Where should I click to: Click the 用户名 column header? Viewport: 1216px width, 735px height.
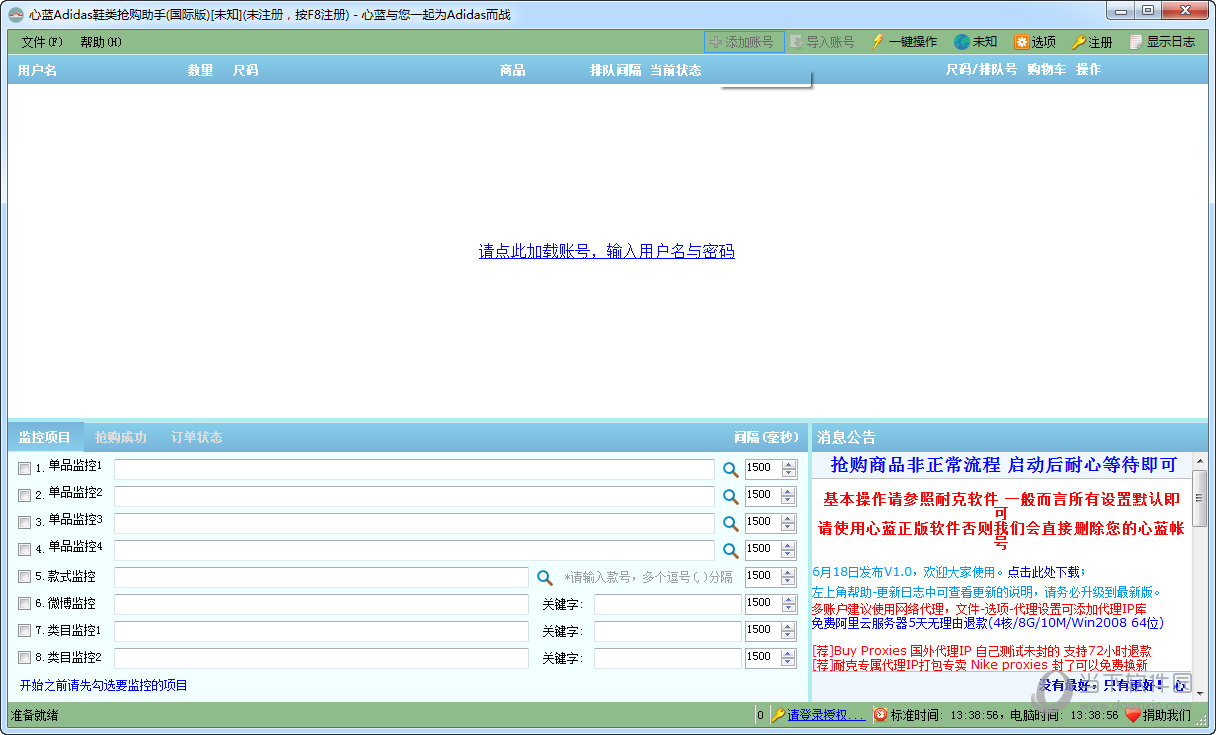(37, 70)
